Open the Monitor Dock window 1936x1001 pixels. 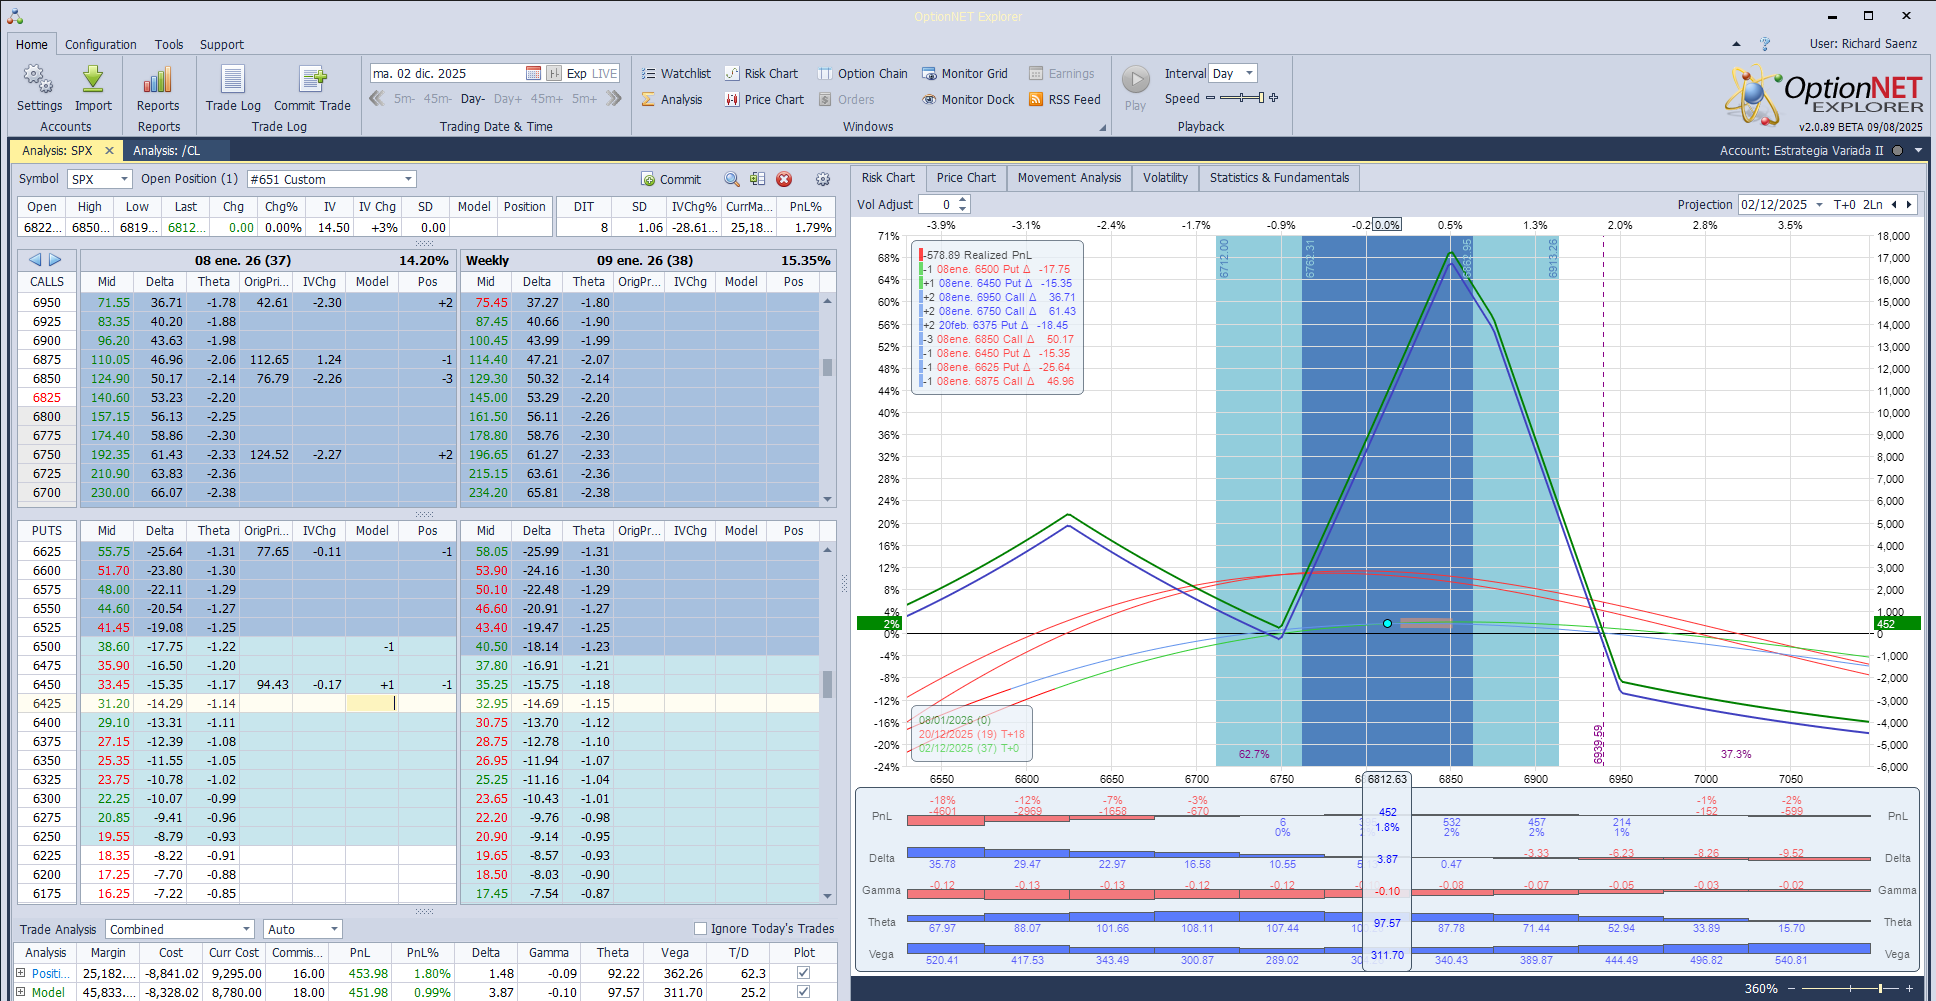coord(968,99)
